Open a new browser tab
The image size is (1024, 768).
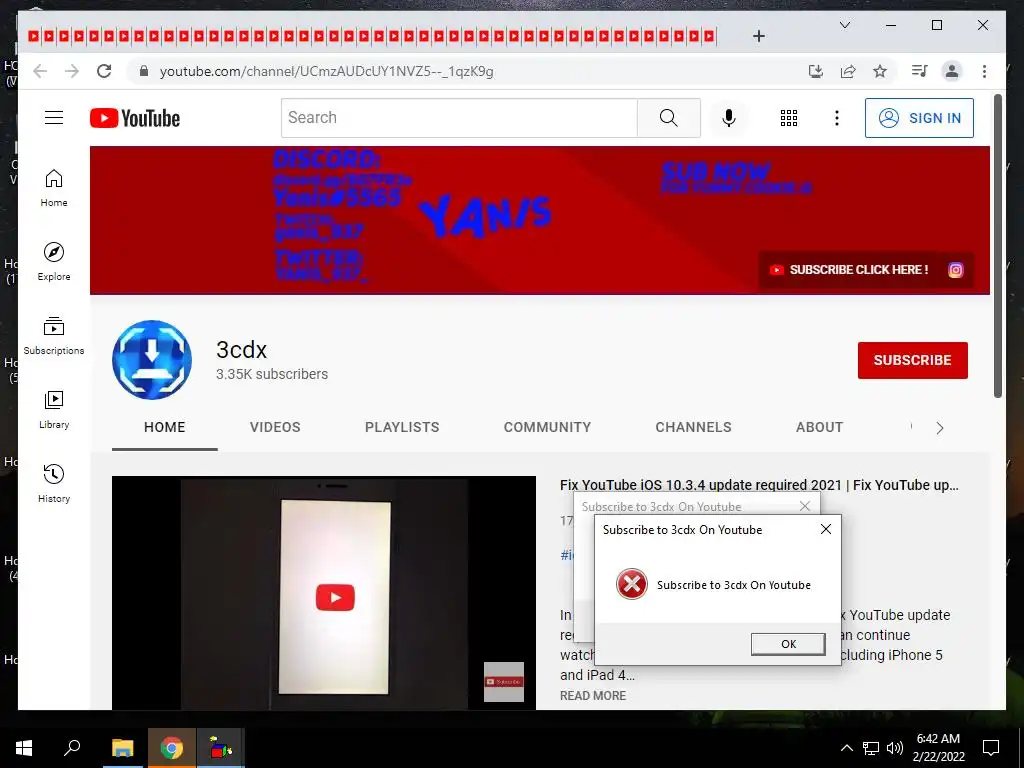[x=758, y=36]
